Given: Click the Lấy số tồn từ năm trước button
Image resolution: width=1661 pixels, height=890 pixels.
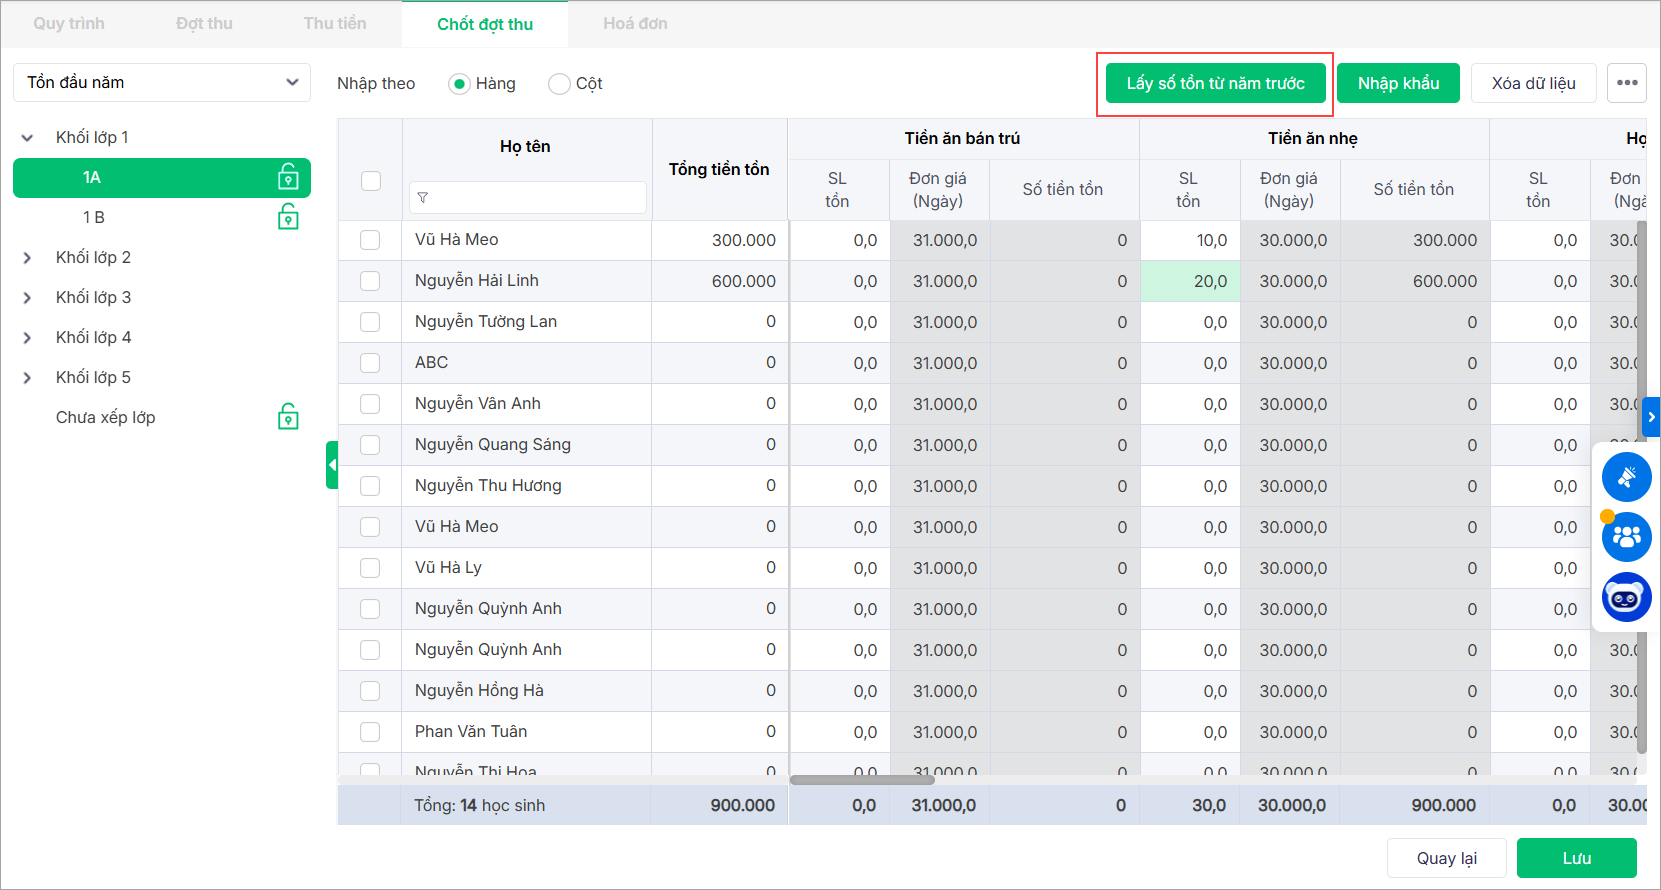Looking at the screenshot, I should click(x=1215, y=83).
